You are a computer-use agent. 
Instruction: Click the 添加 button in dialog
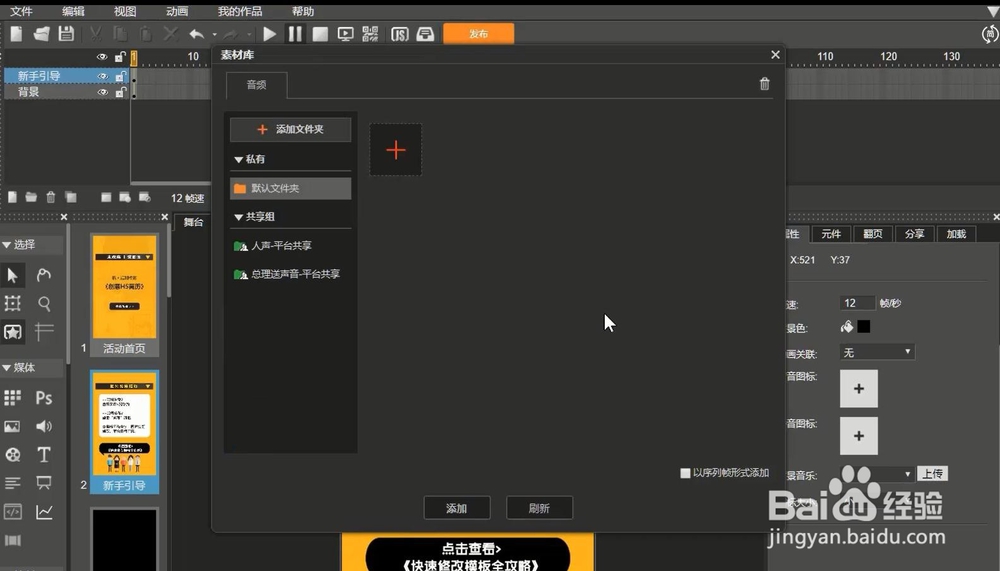[457, 508]
